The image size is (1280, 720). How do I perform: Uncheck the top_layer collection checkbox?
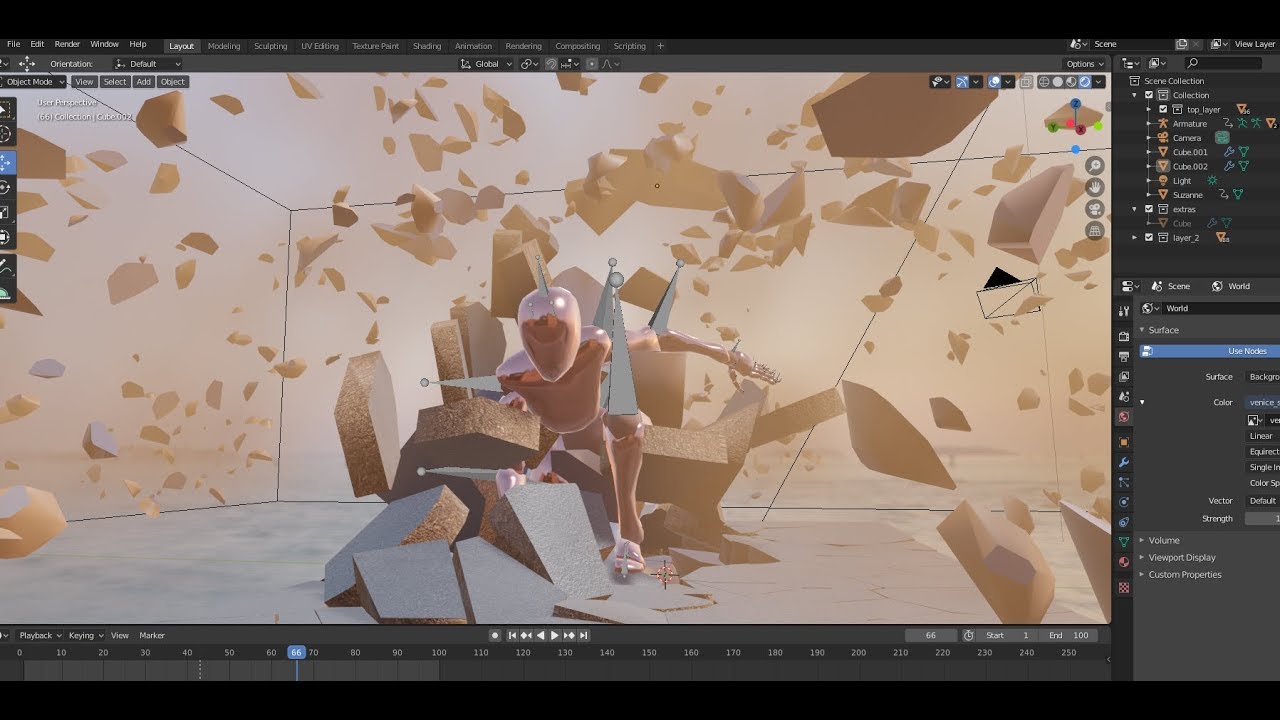1162,109
